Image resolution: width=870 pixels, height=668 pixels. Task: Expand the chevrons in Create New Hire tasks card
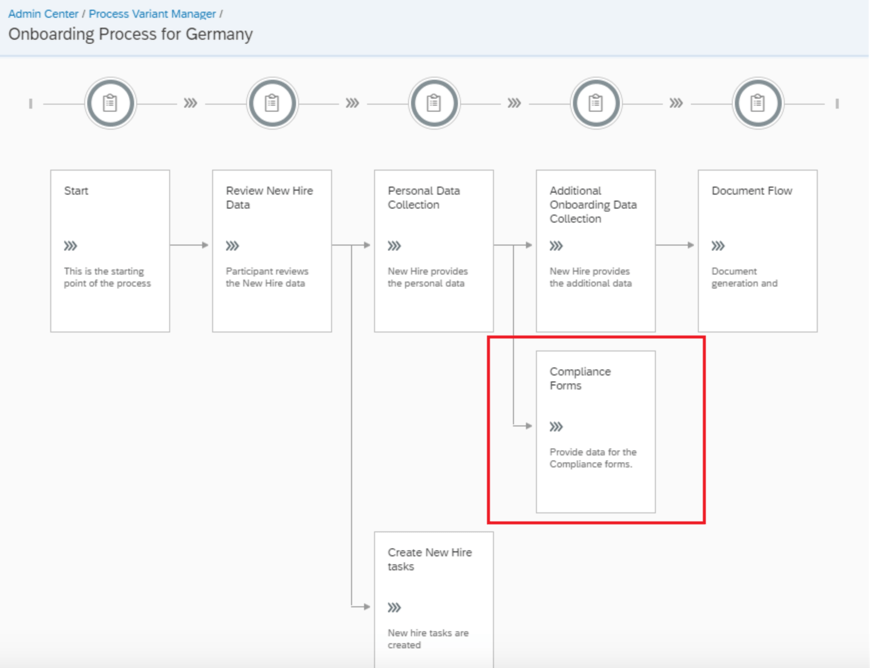(x=395, y=608)
